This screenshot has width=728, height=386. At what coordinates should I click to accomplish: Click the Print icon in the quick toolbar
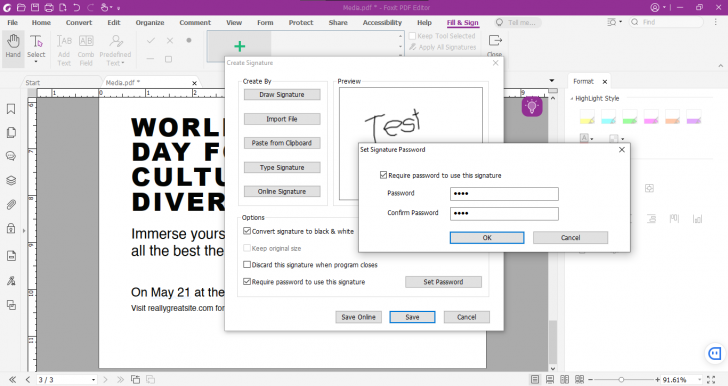49,7
